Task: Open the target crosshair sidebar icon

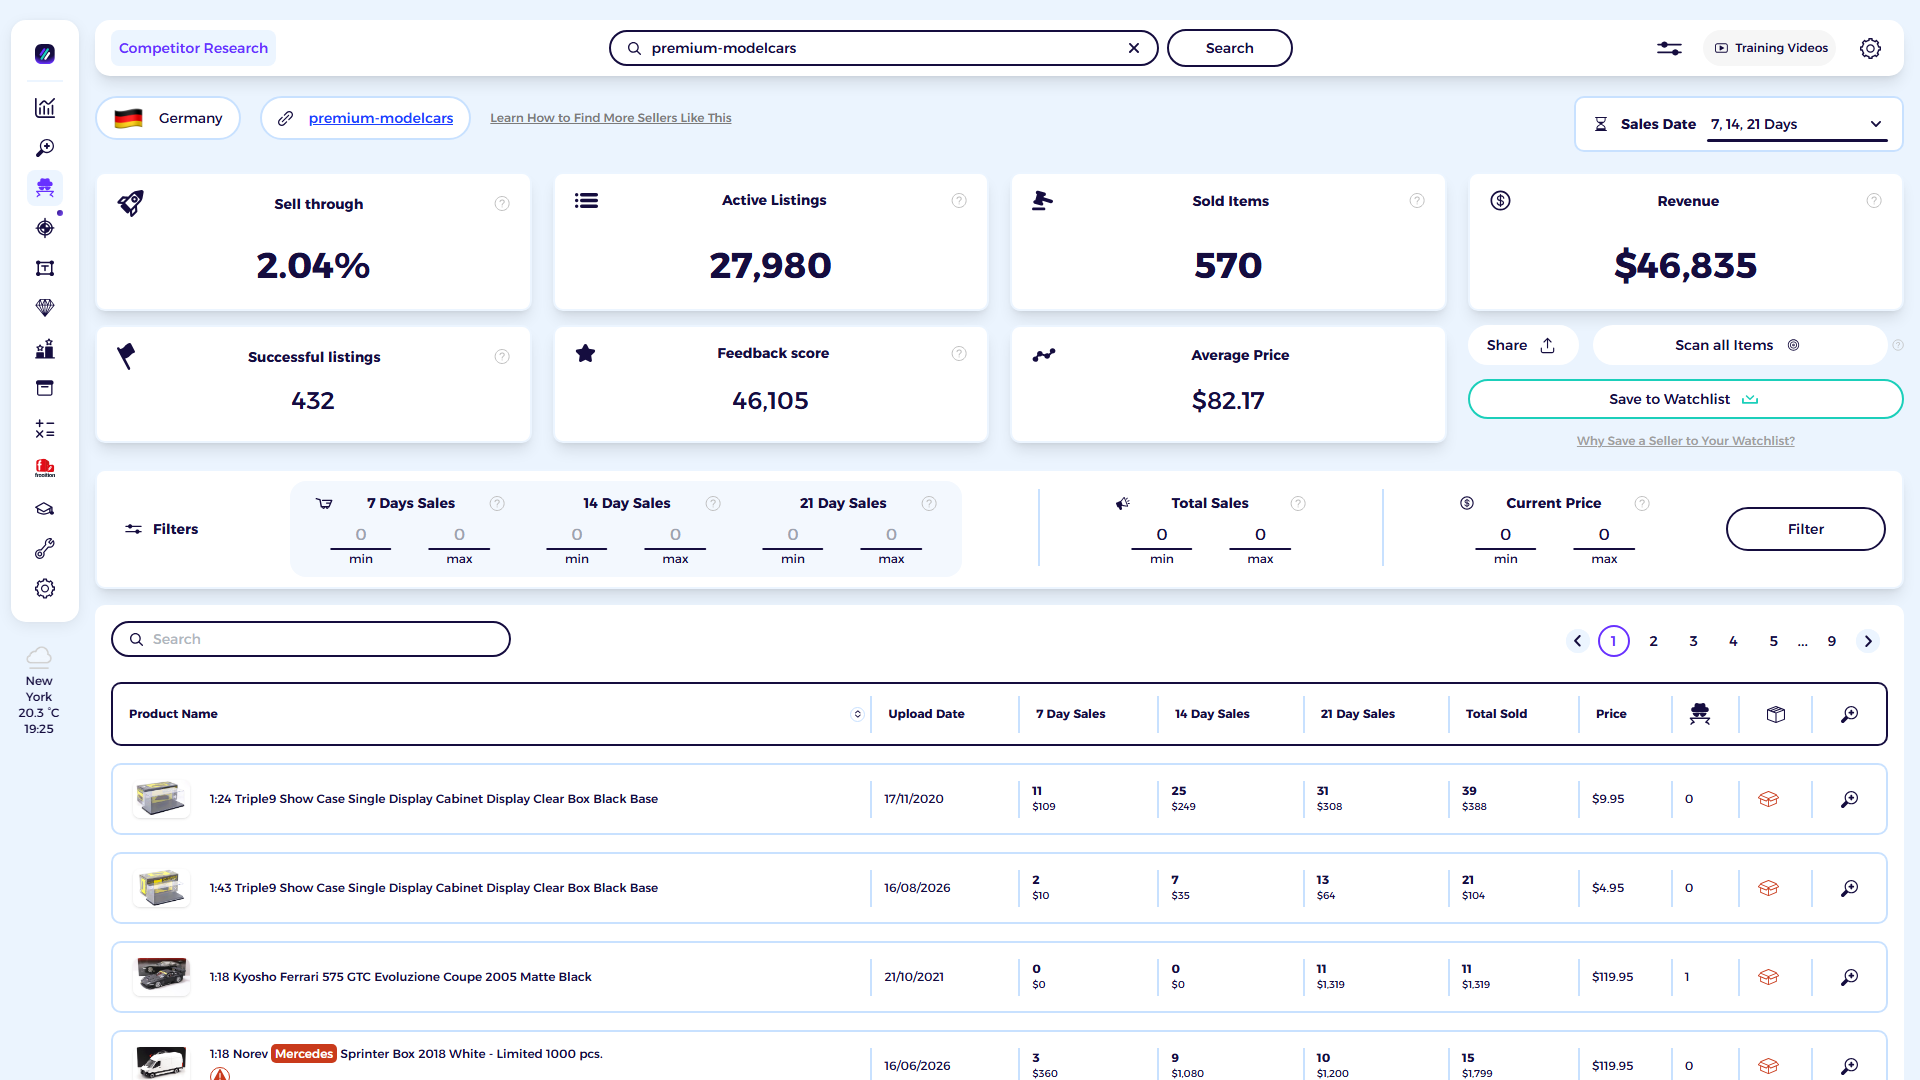Action: pyautogui.click(x=45, y=228)
